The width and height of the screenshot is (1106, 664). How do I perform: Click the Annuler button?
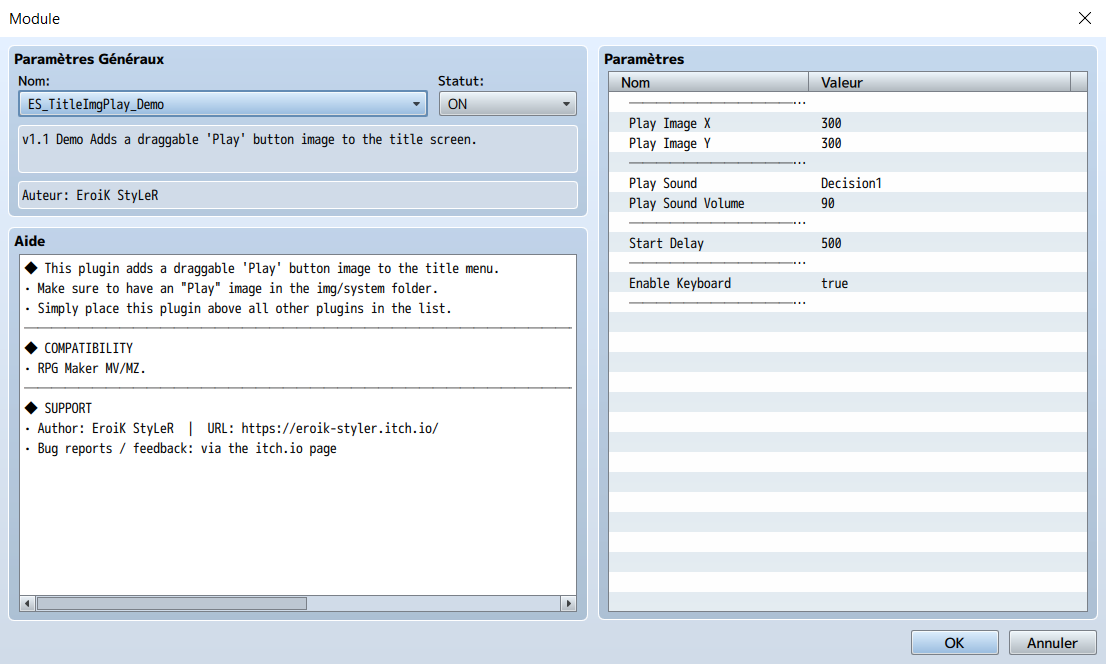pyautogui.click(x=1052, y=643)
